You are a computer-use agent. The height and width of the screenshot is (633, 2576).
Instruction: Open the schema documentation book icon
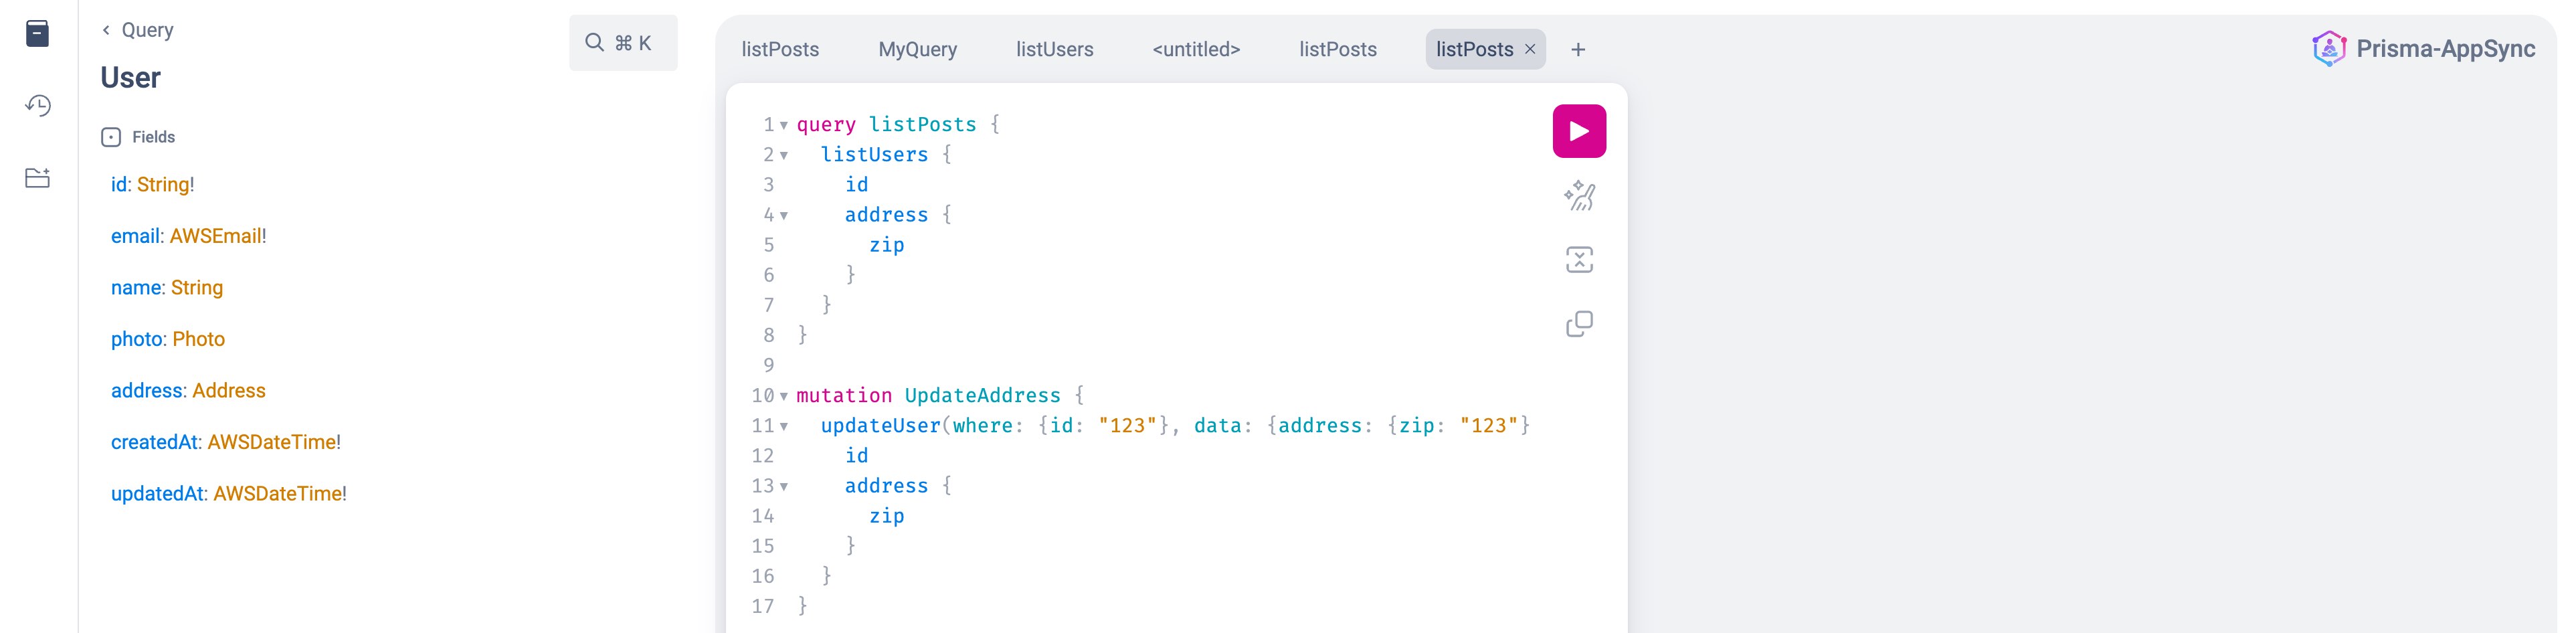coord(37,33)
